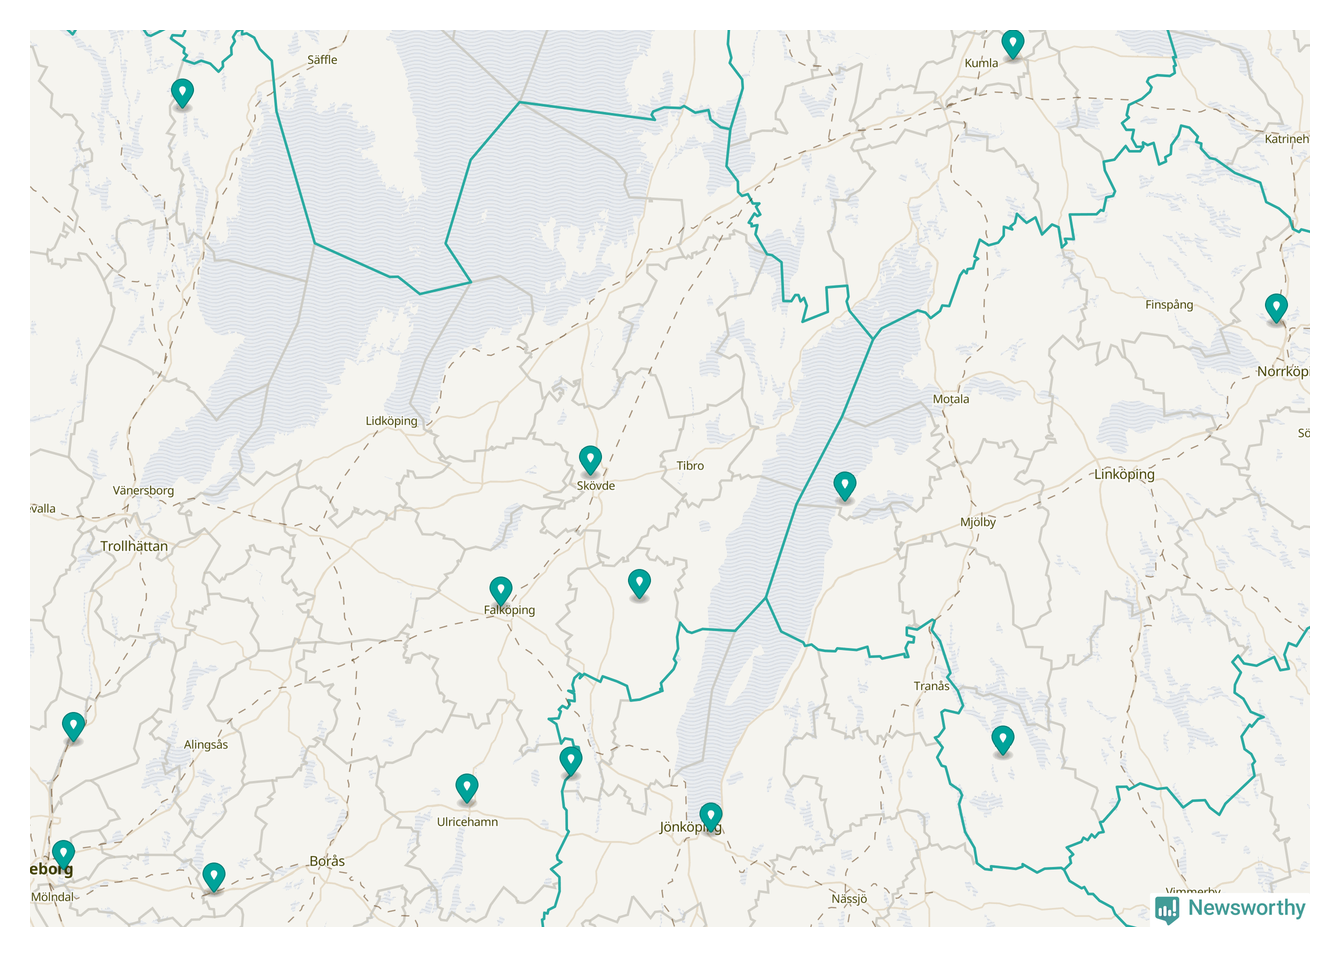Click the pin between Motala and Mjölby
Viewport: 1340px width, 957px height.
pos(845,486)
